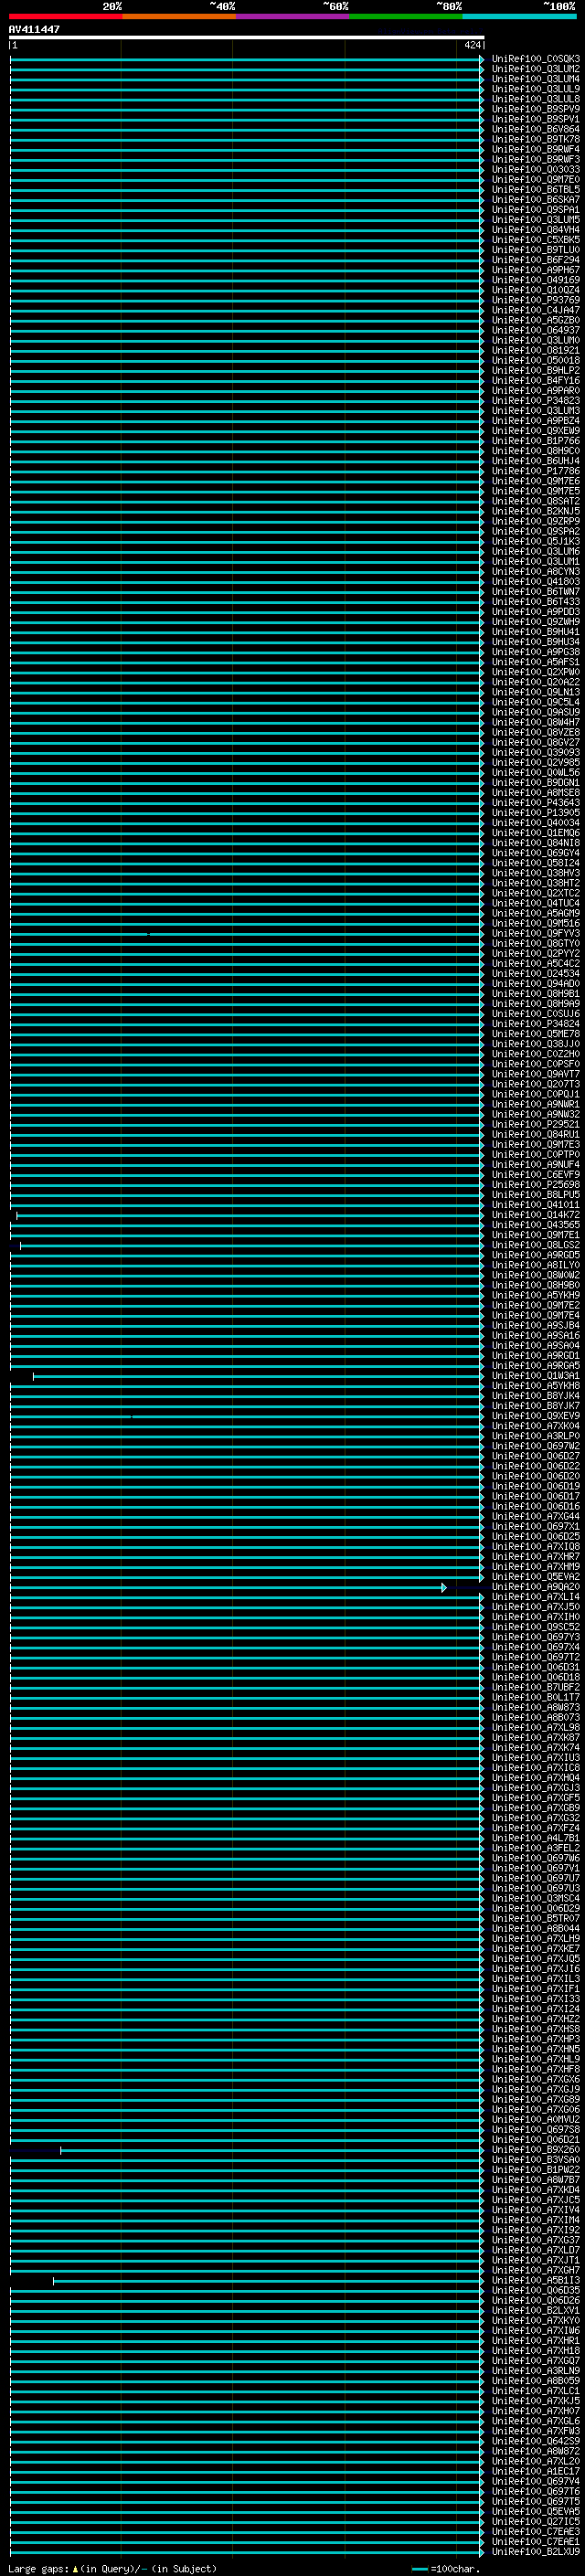Open hit label UniRef100_Q41803
The height and width of the screenshot is (2576, 585).
pos(536,581)
